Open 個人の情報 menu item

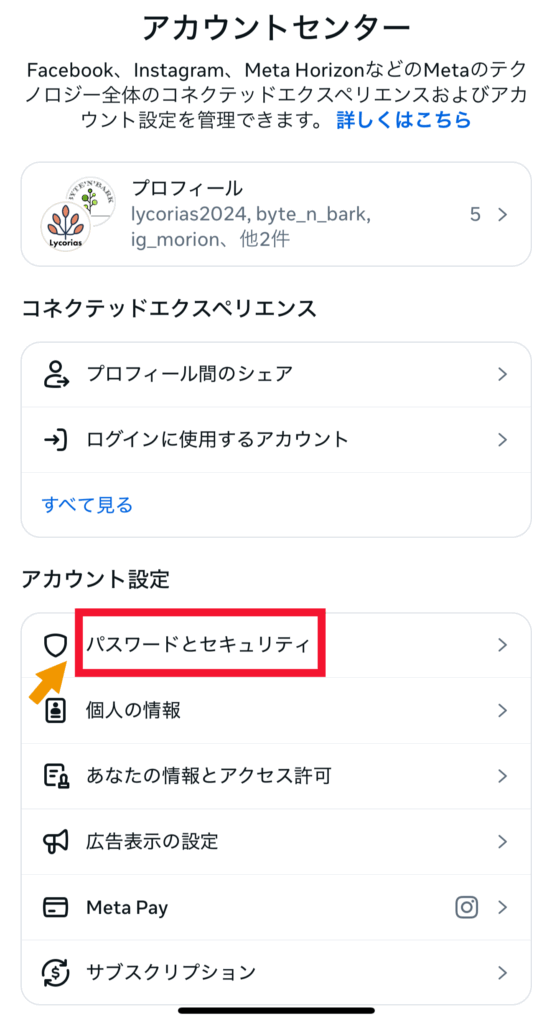[276, 711]
